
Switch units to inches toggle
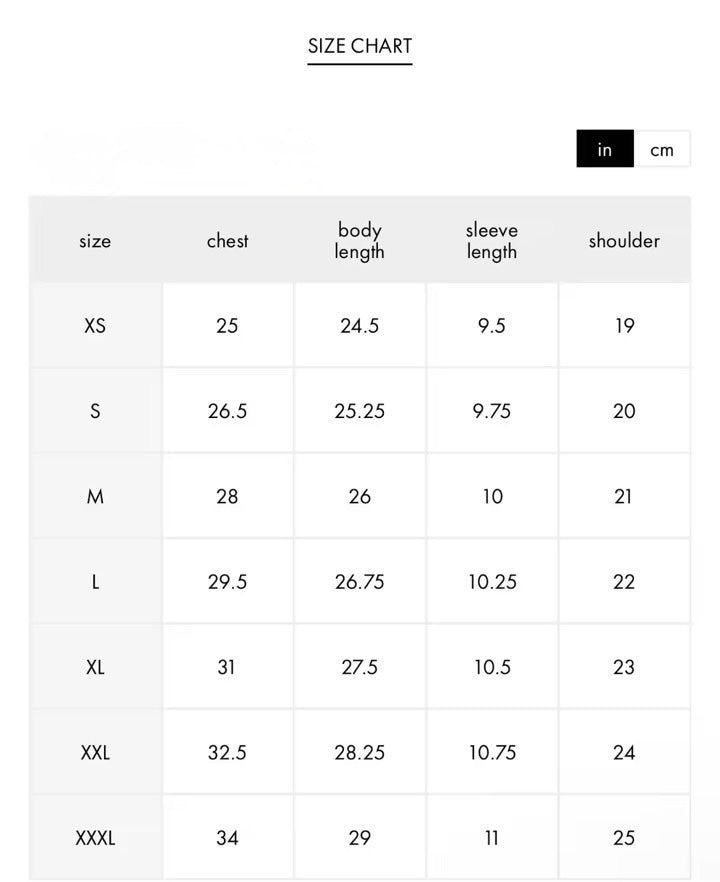point(604,150)
